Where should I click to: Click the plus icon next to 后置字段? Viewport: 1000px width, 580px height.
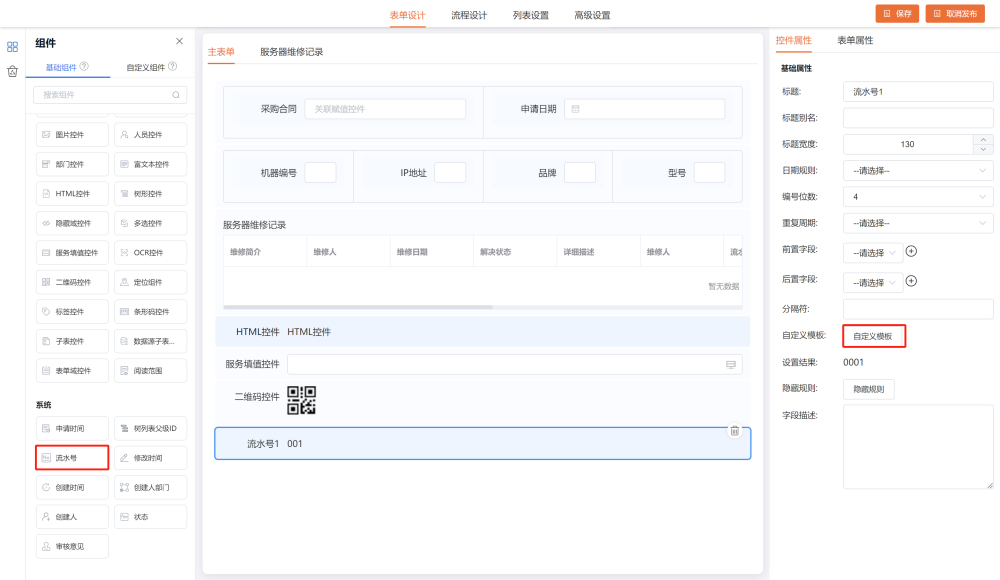coord(911,281)
